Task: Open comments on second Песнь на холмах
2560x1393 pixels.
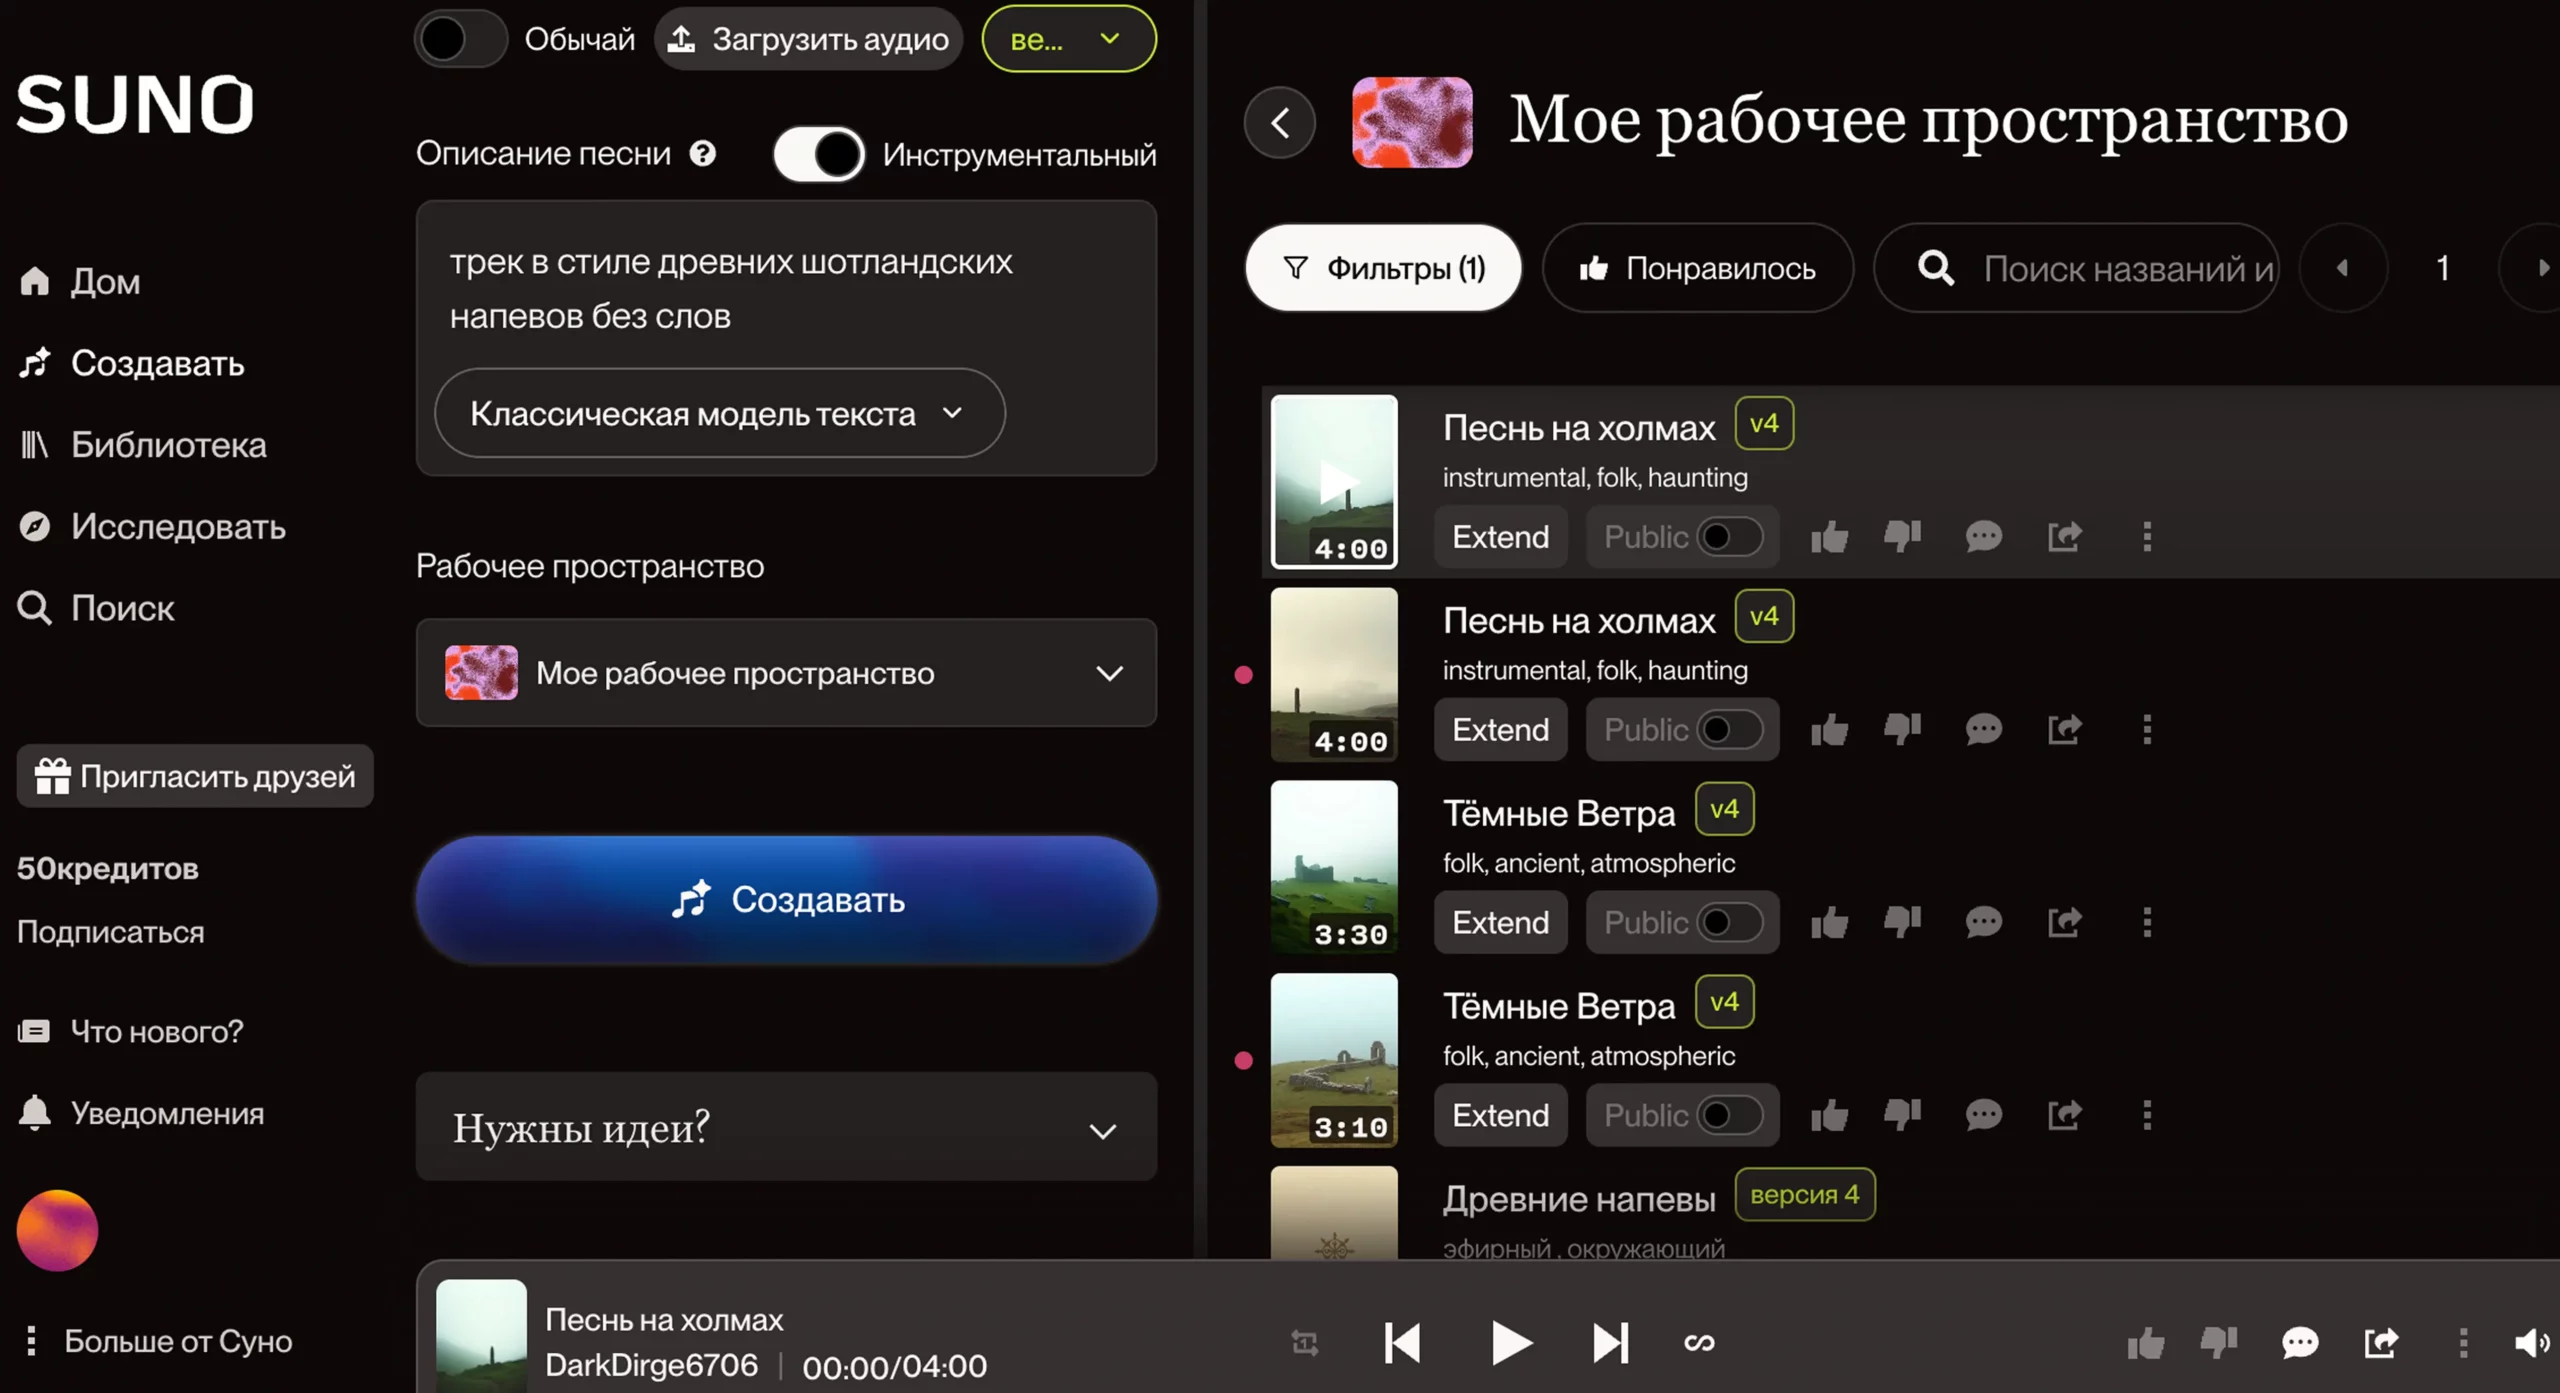Action: tap(1983, 730)
